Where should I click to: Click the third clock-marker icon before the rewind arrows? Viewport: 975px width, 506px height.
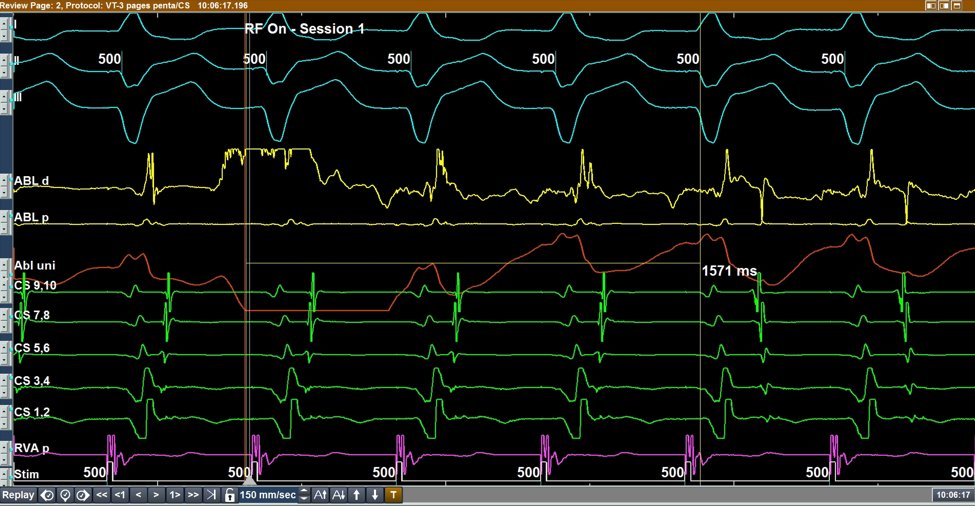(83, 495)
